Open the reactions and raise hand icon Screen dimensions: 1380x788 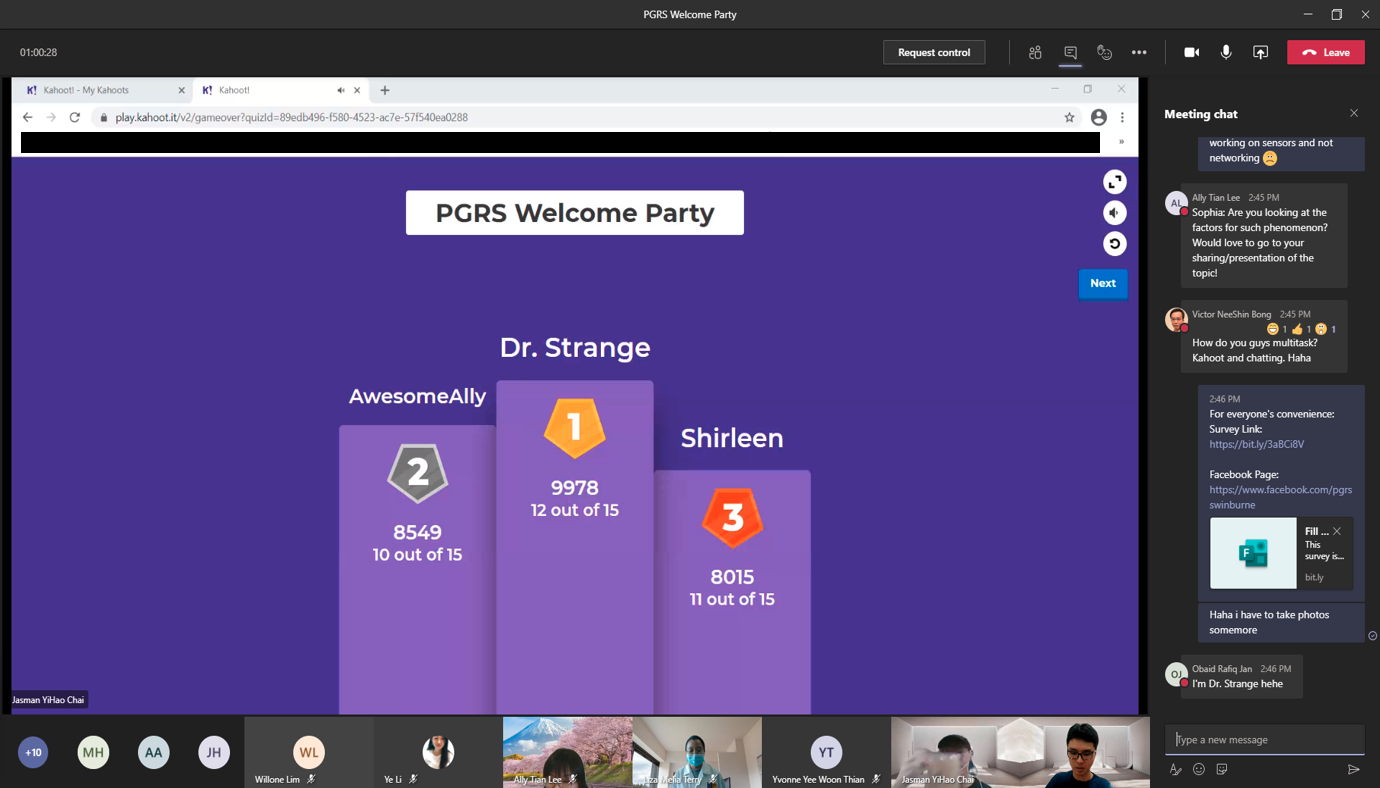(x=1104, y=52)
